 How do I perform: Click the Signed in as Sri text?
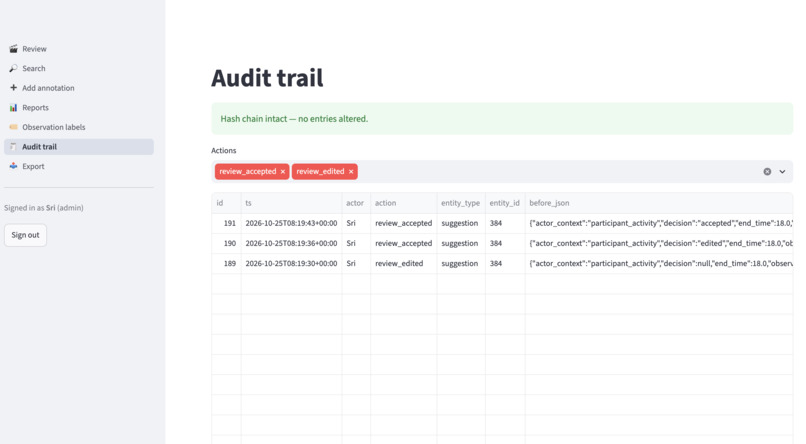point(44,208)
